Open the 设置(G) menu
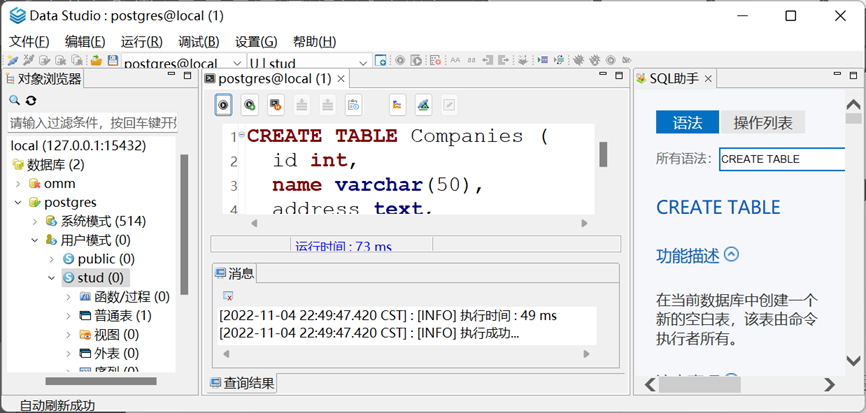Image resolution: width=866 pixels, height=413 pixels. [256, 41]
